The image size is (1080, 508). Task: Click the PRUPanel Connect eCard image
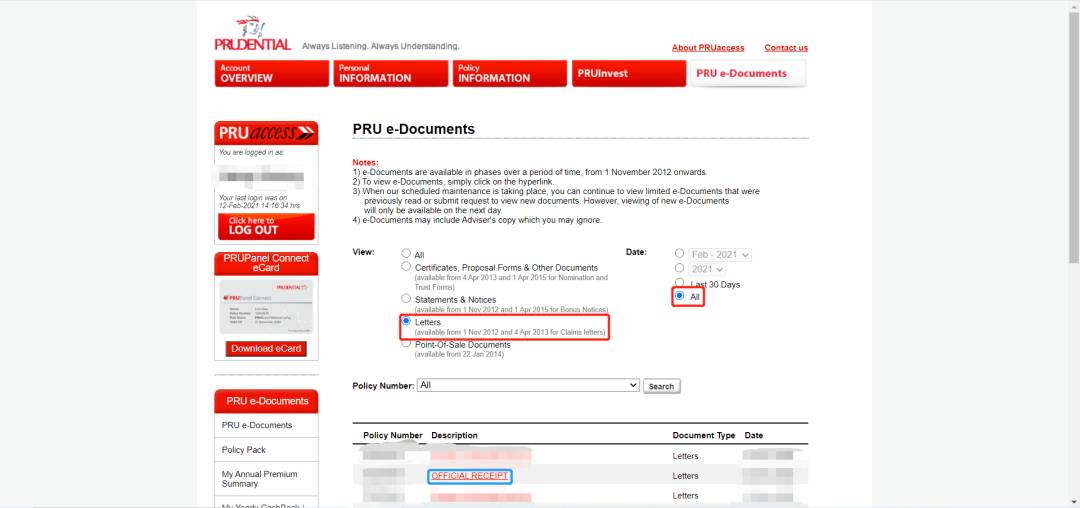point(265,305)
